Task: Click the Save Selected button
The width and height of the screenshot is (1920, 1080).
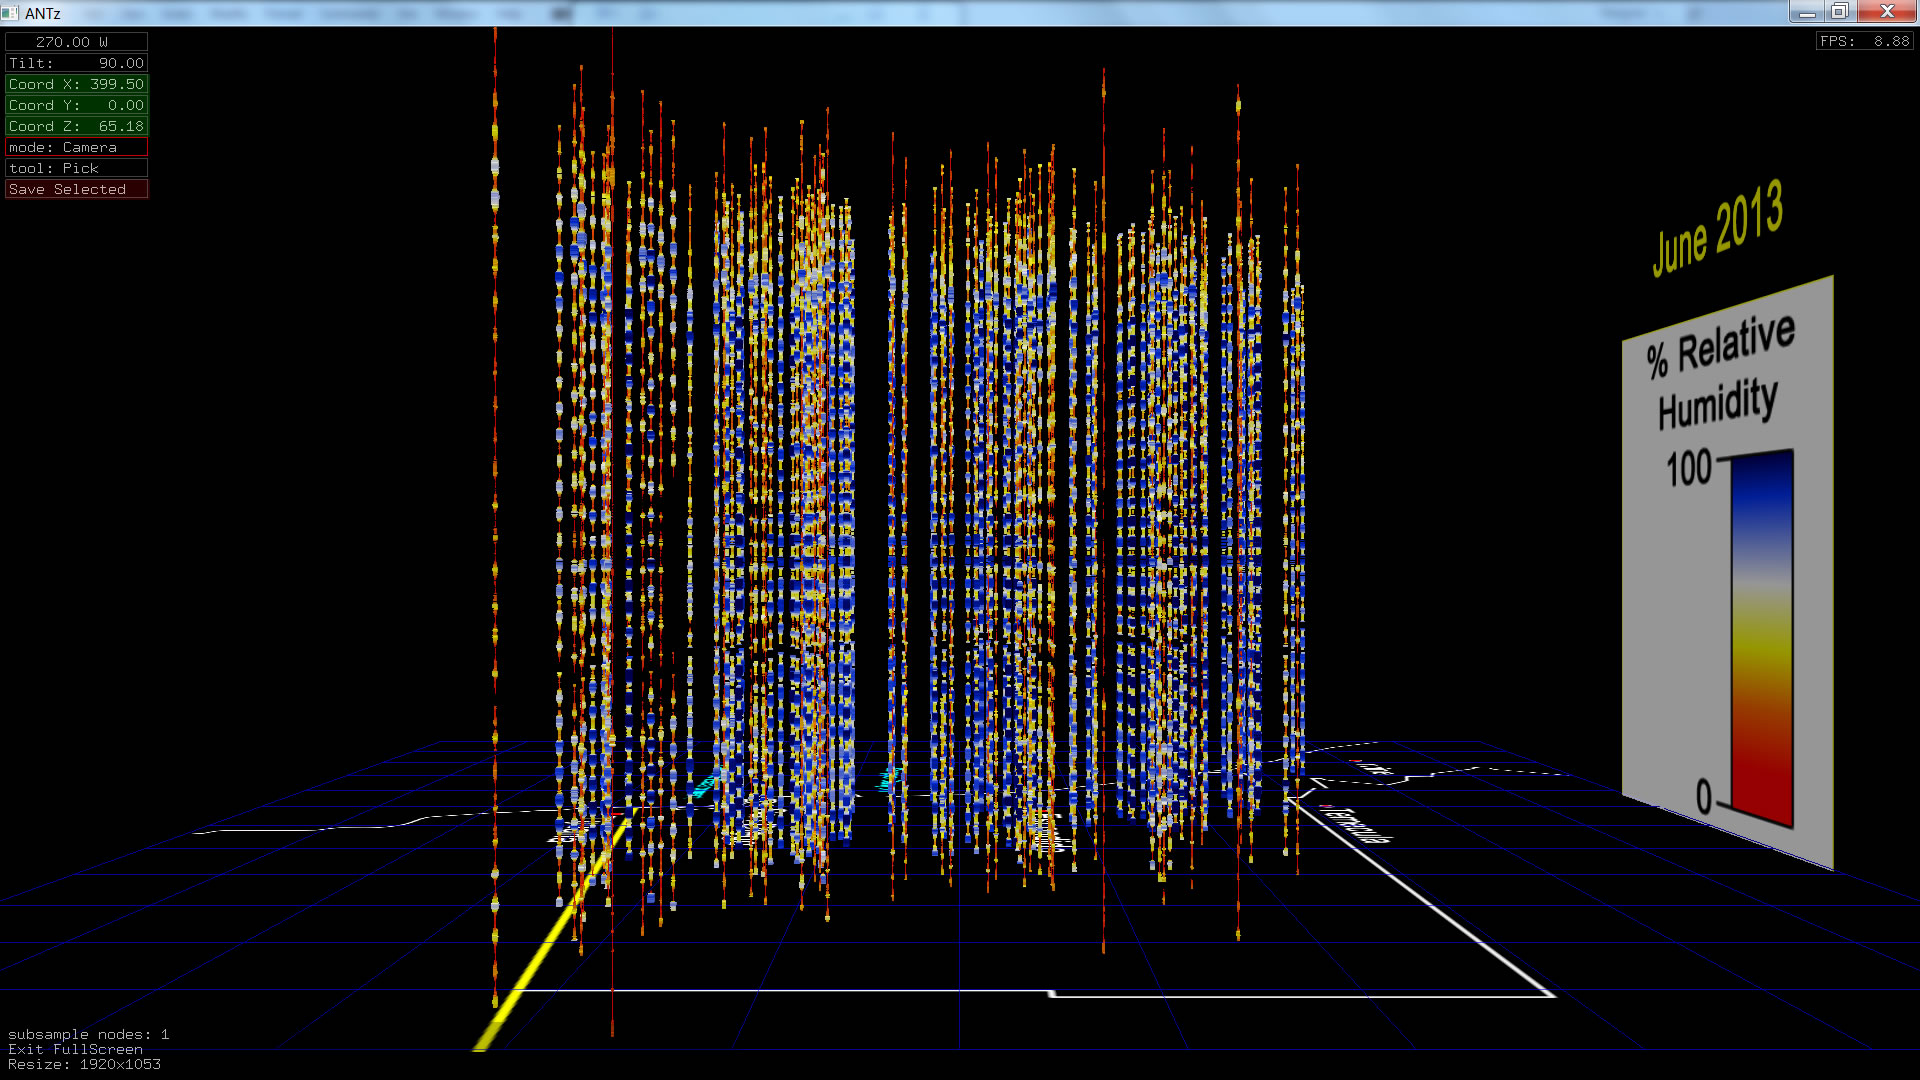Action: [76, 189]
